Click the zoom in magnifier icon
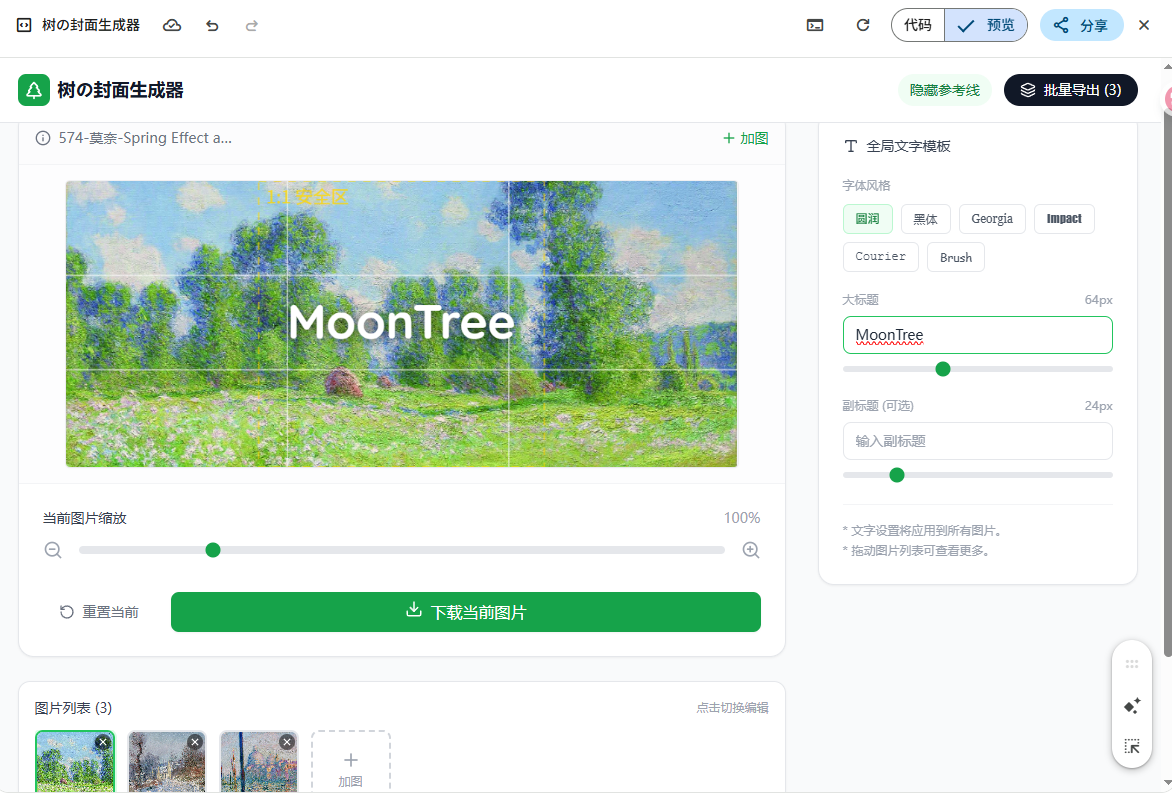The height and width of the screenshot is (802, 1172). pyautogui.click(x=751, y=550)
